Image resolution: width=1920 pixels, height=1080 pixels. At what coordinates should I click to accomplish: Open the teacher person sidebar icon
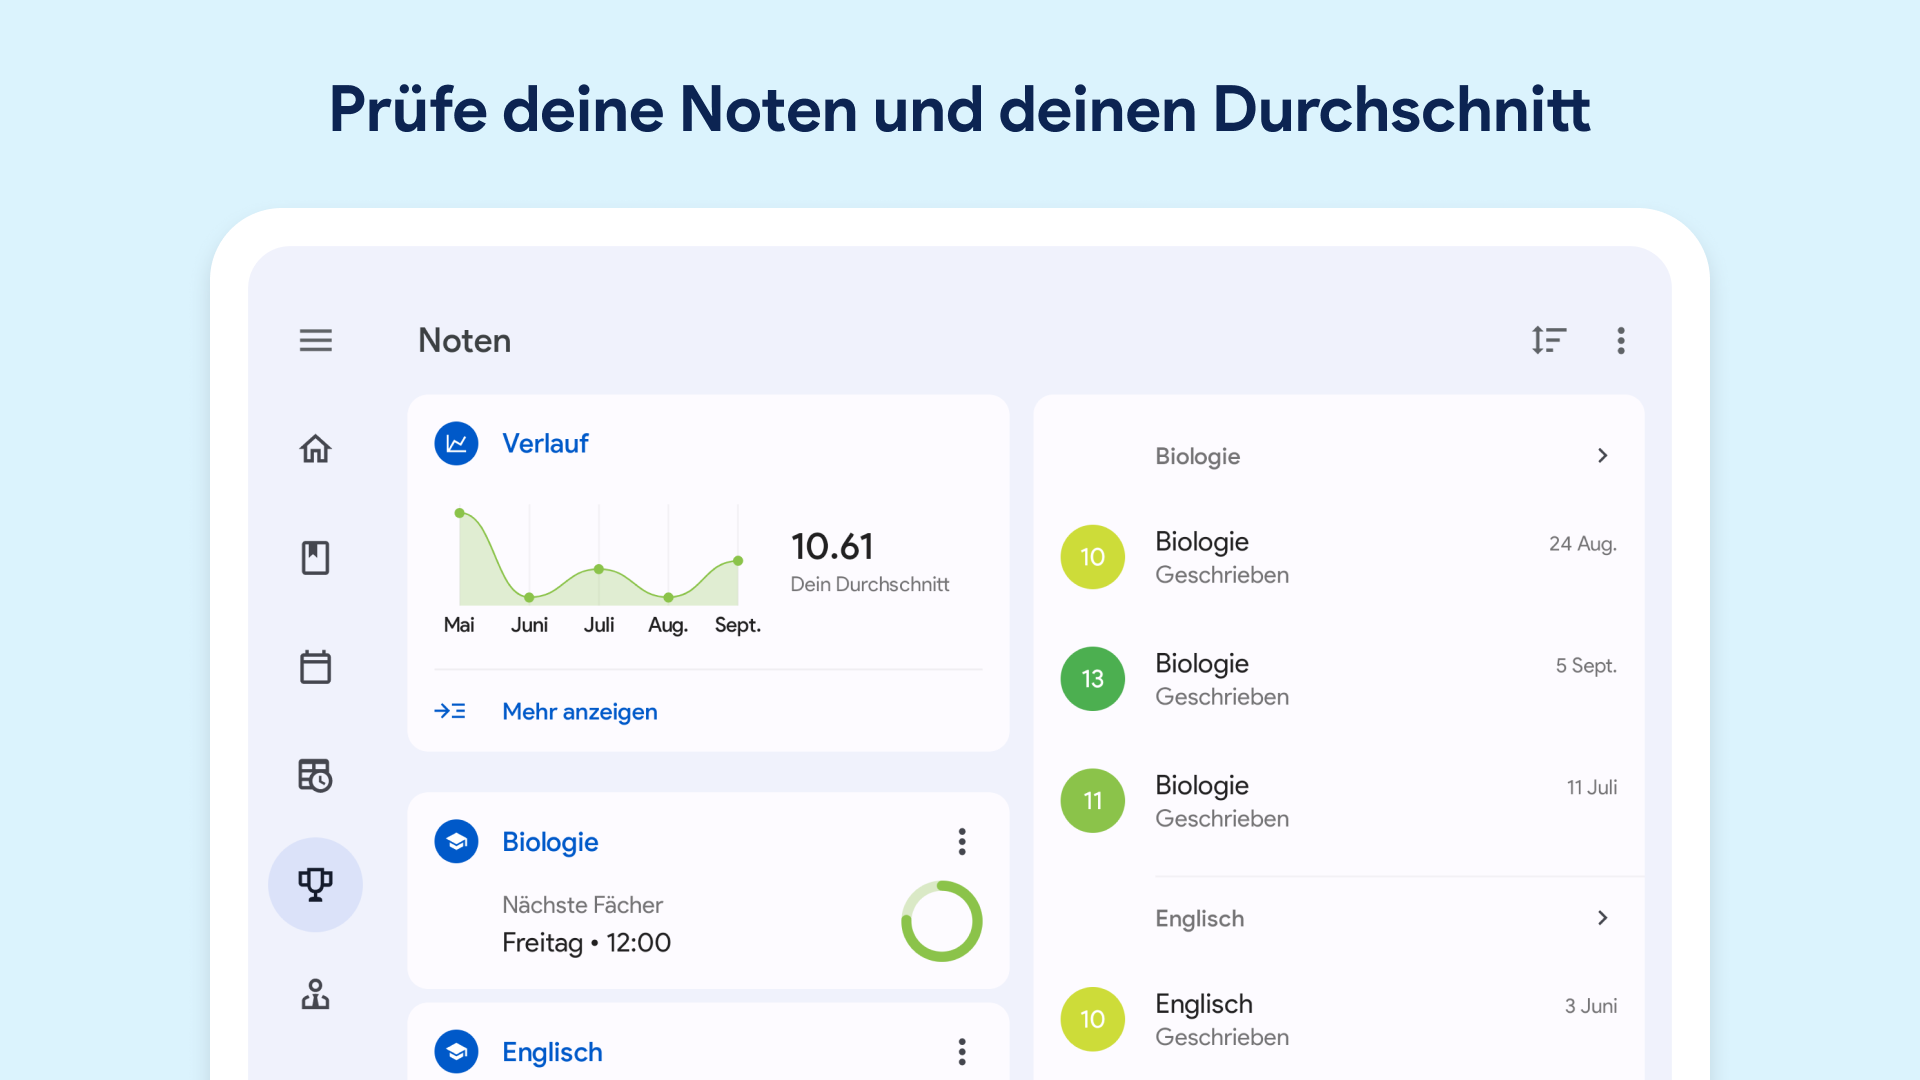point(315,994)
